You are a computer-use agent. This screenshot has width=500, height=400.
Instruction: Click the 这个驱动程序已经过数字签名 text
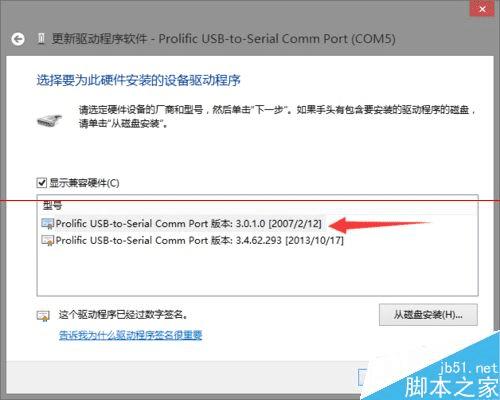[x=123, y=314]
